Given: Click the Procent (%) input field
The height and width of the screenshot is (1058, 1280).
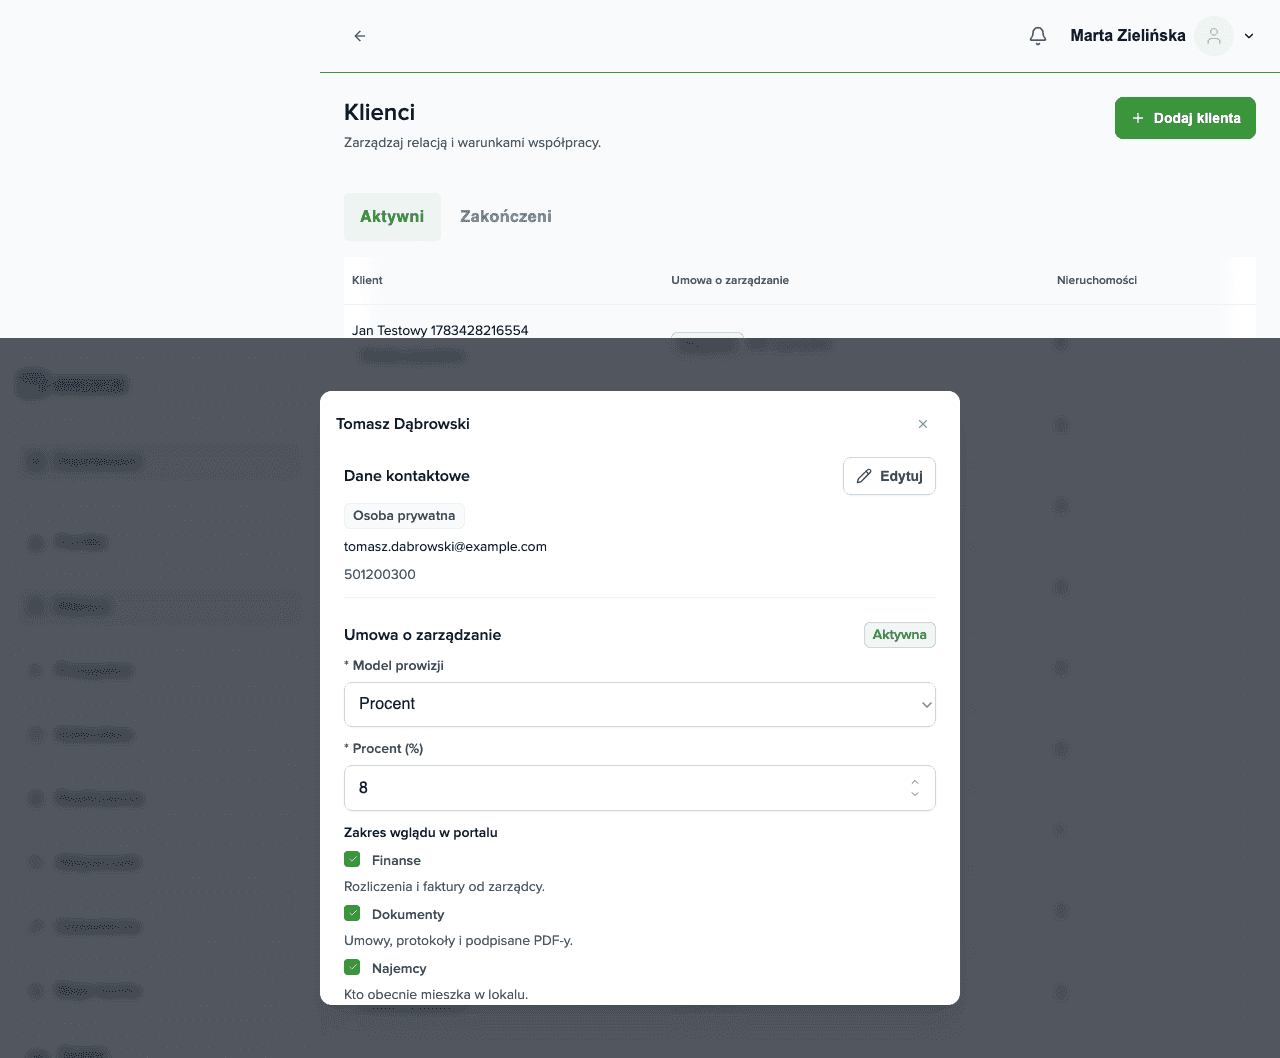Looking at the screenshot, I should (x=640, y=788).
